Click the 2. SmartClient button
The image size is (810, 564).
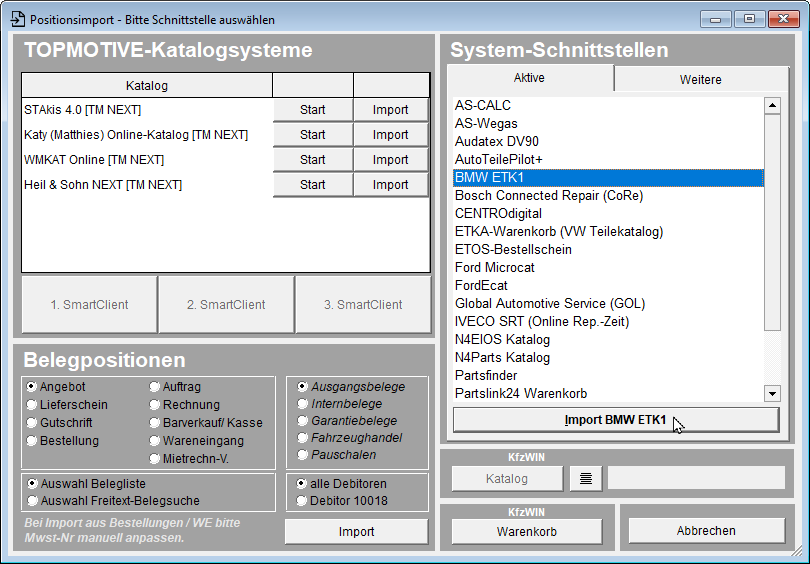[x=226, y=305]
